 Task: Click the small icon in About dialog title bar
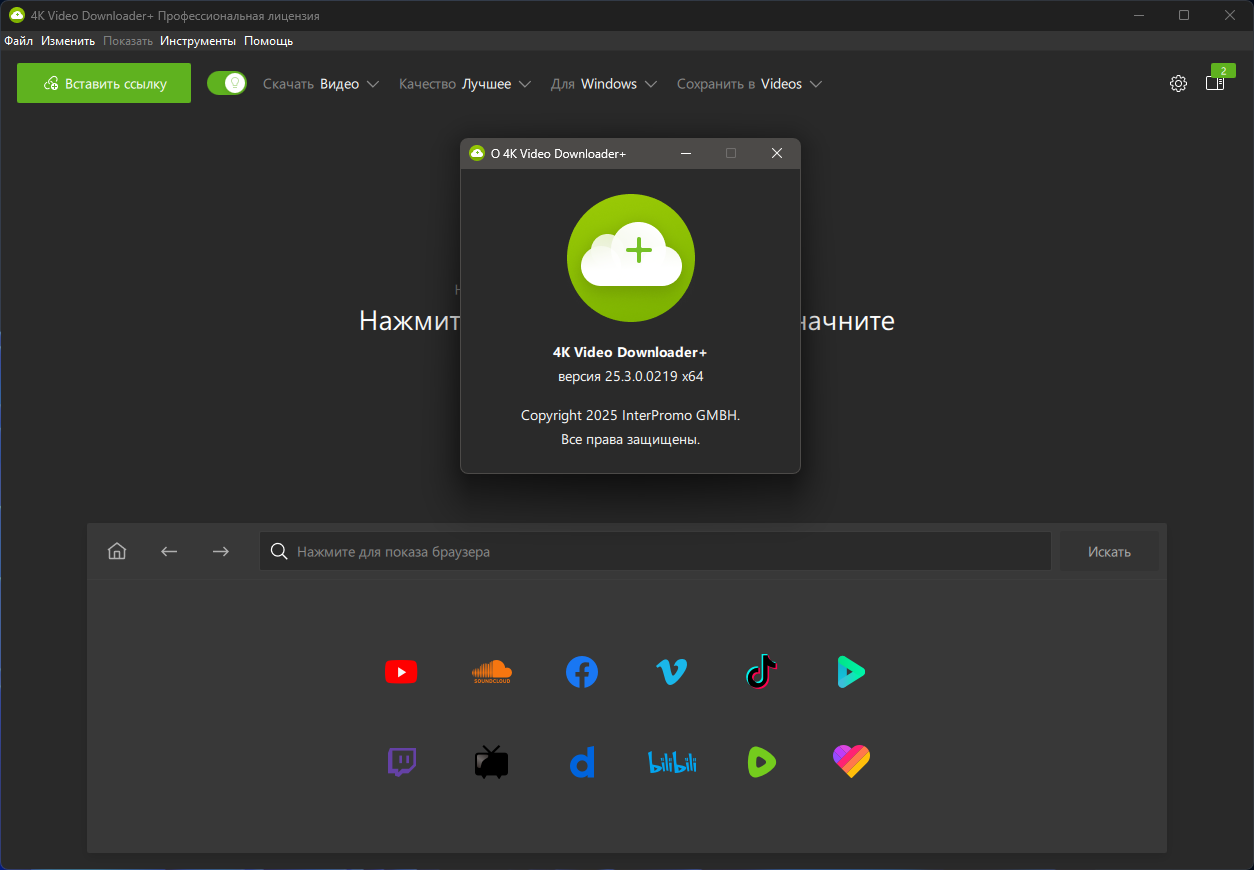click(x=477, y=153)
